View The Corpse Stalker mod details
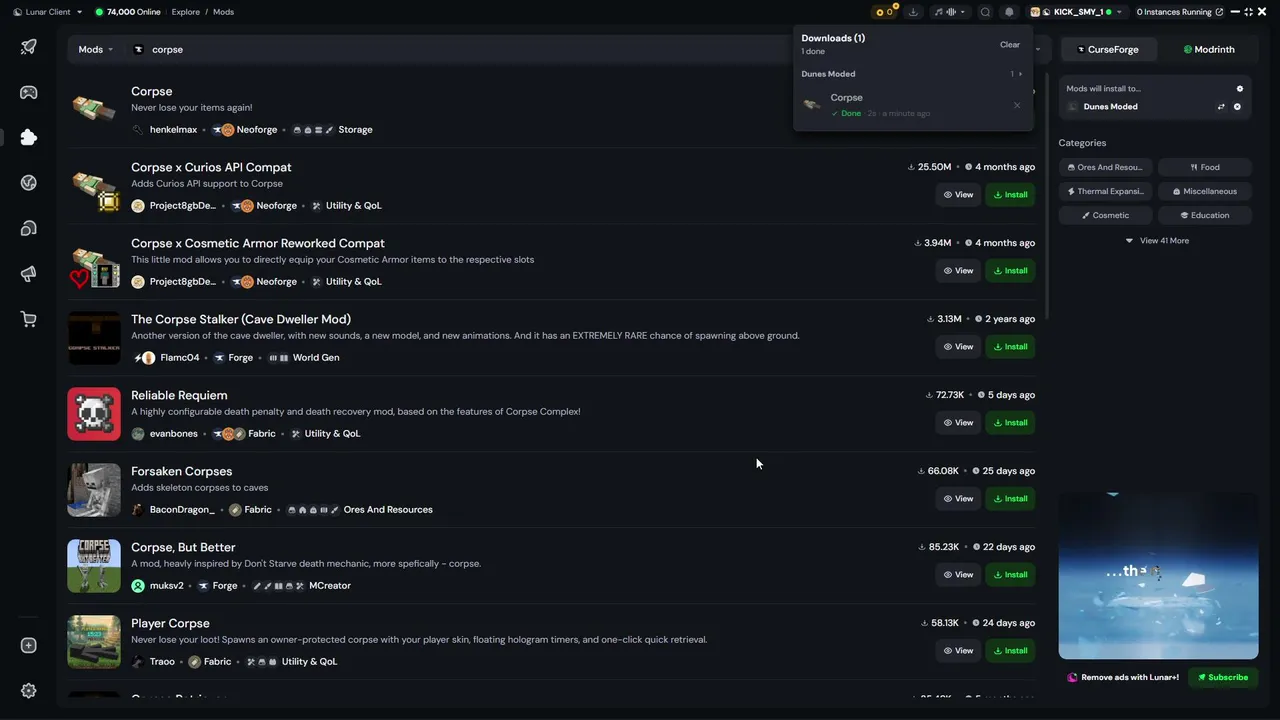The height and width of the screenshot is (720, 1280). pos(958,347)
